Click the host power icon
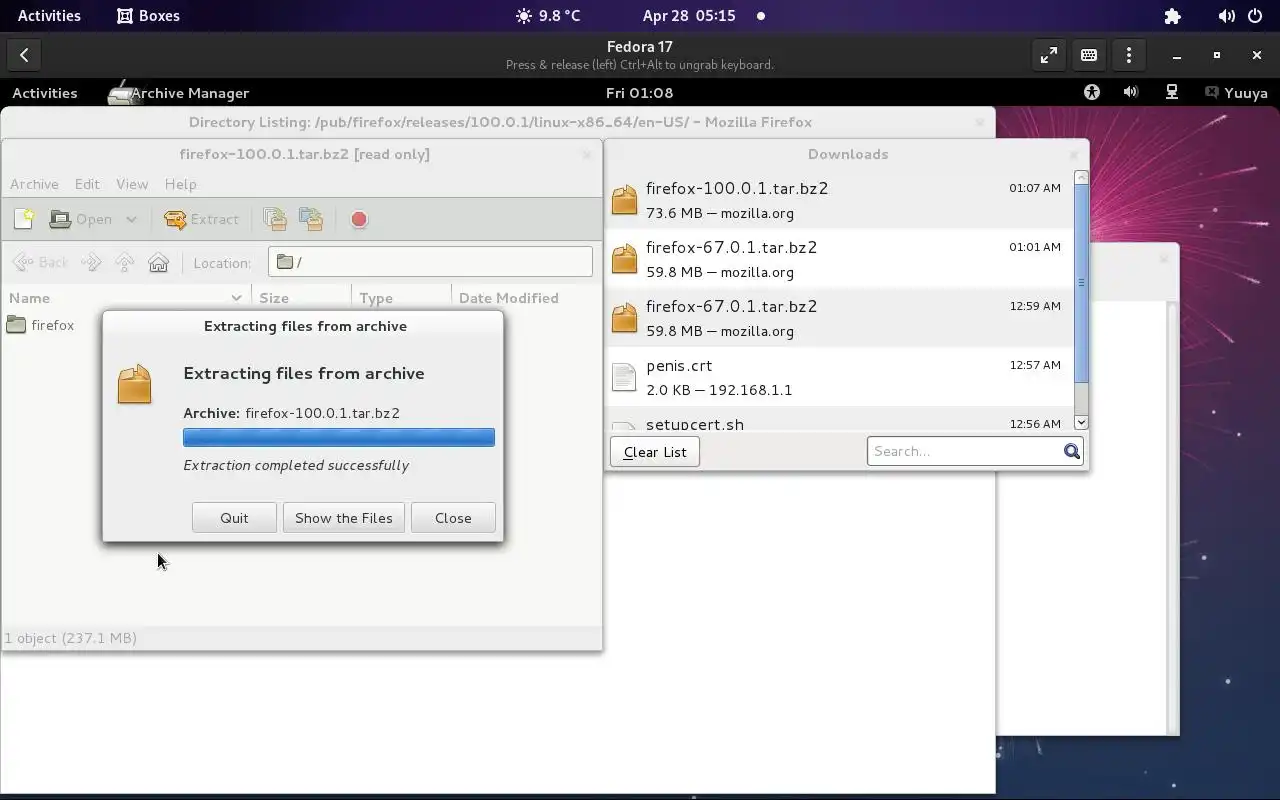Viewport: 1280px width, 800px height. 1255,16
